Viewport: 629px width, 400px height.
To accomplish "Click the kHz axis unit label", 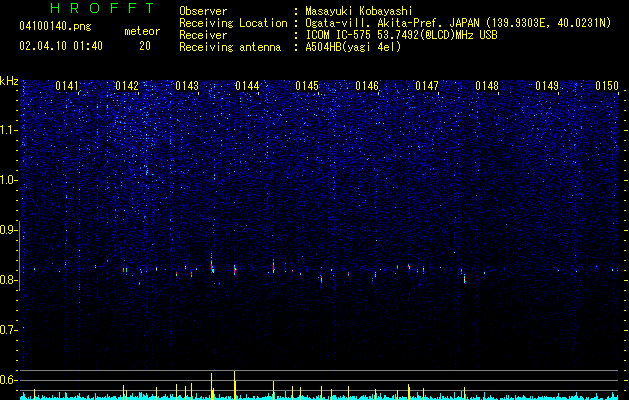I will click(9, 81).
